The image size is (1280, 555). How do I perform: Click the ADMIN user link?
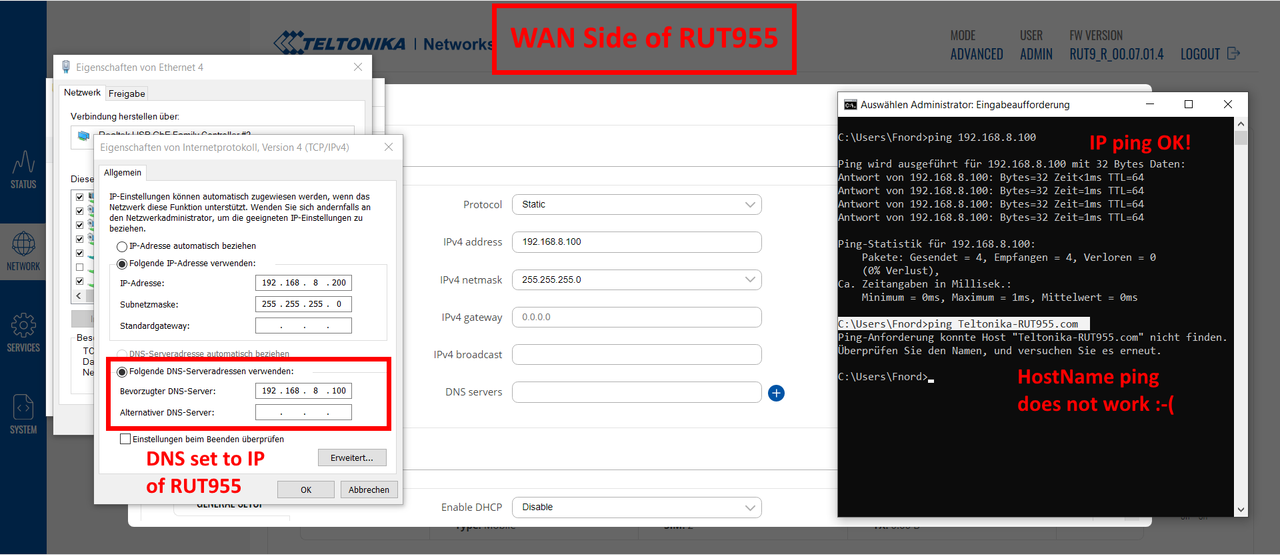click(x=1036, y=54)
